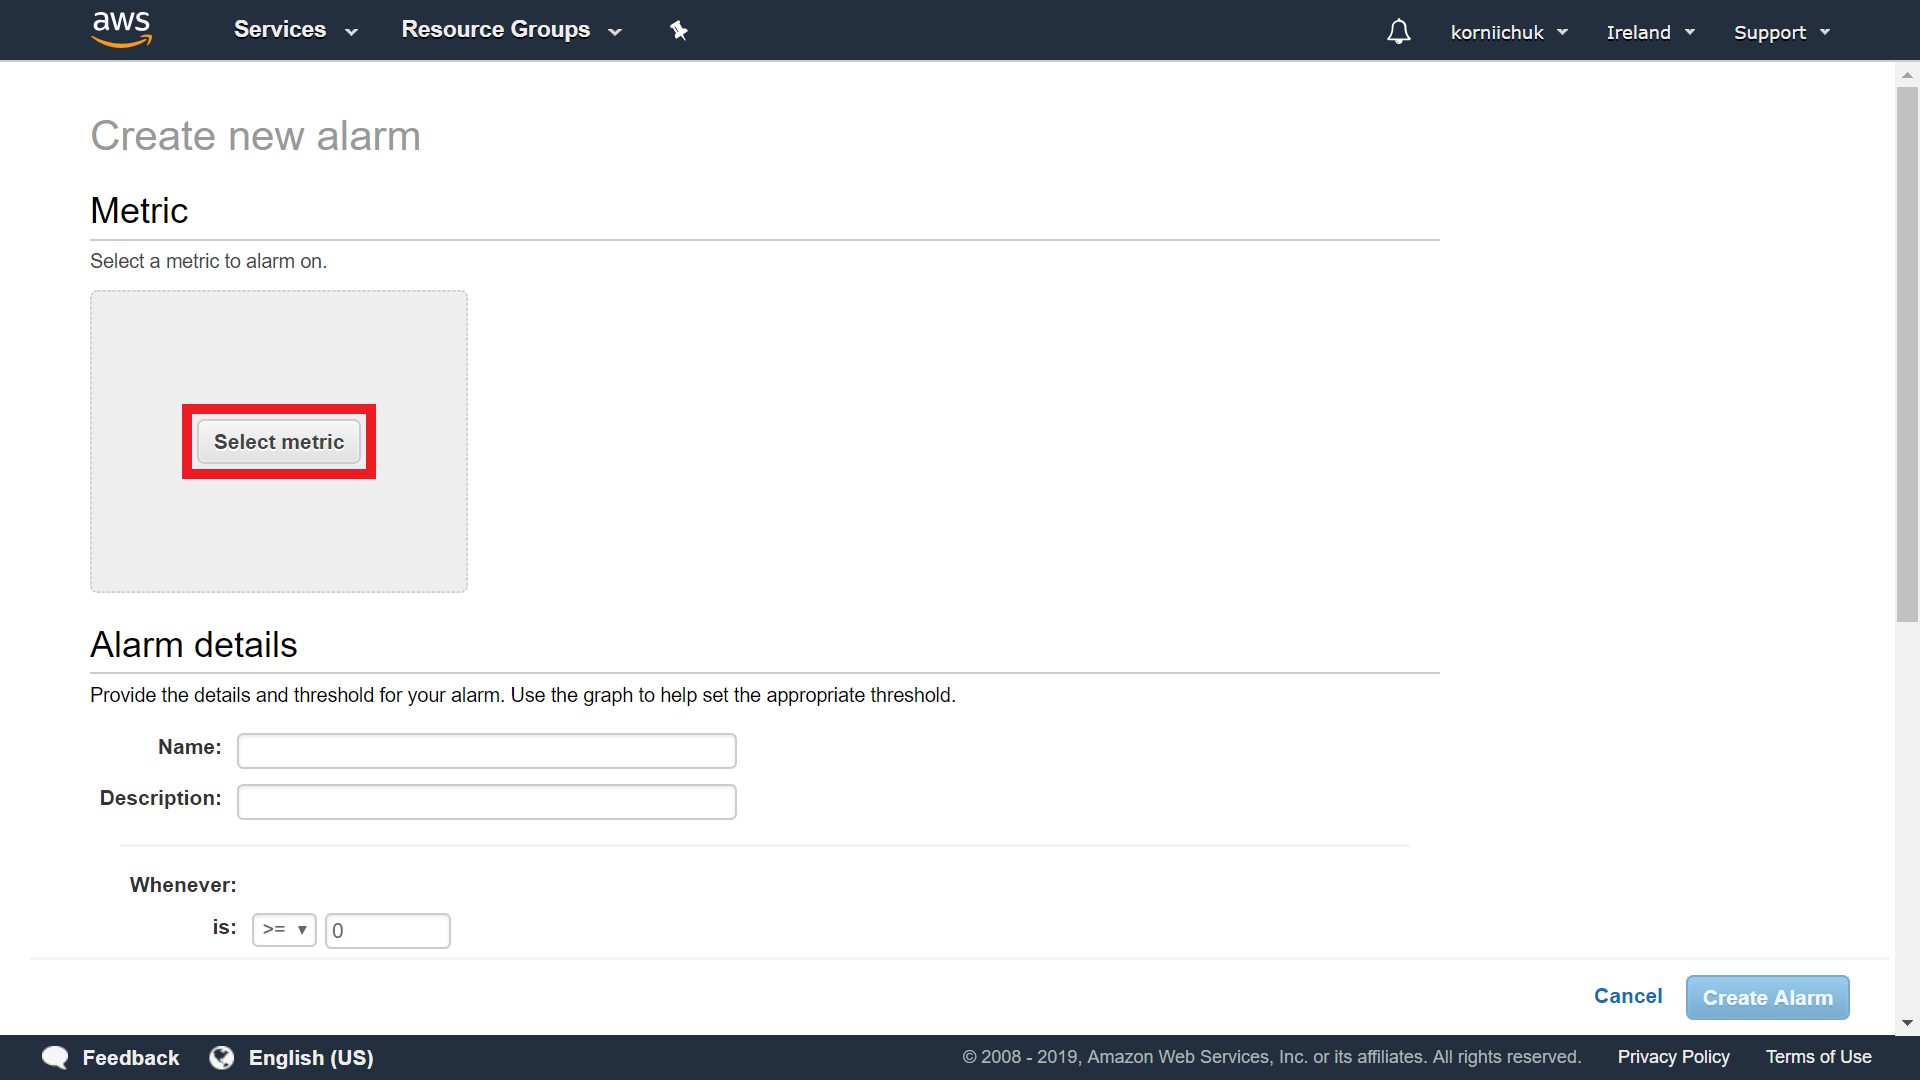Screen dimensions: 1920x1080
Task: Expand the Support dropdown
Action: click(x=1781, y=32)
